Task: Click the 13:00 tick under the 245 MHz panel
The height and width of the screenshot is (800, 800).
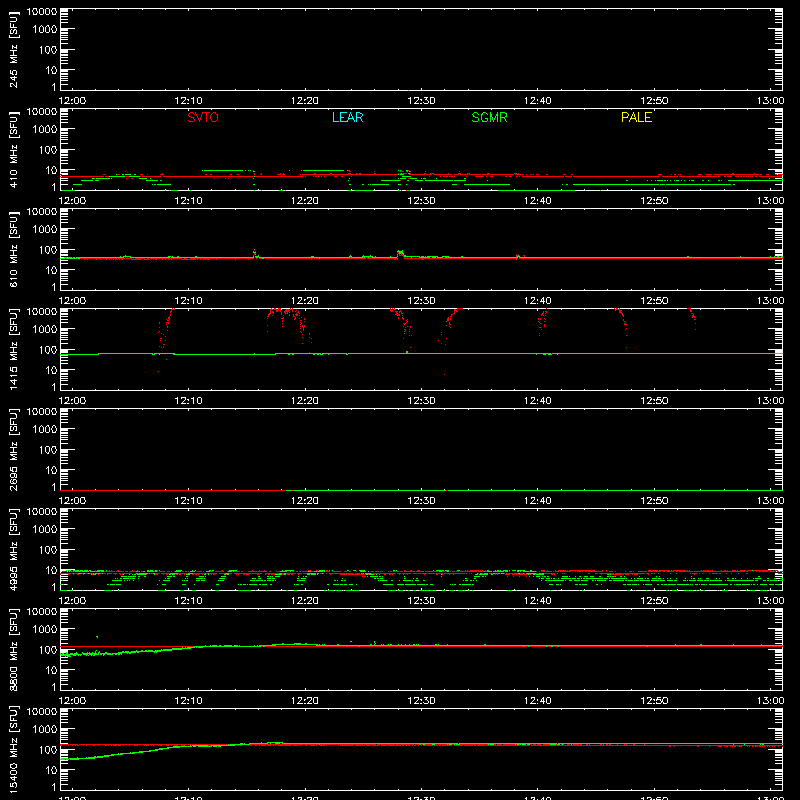Action: click(770, 101)
